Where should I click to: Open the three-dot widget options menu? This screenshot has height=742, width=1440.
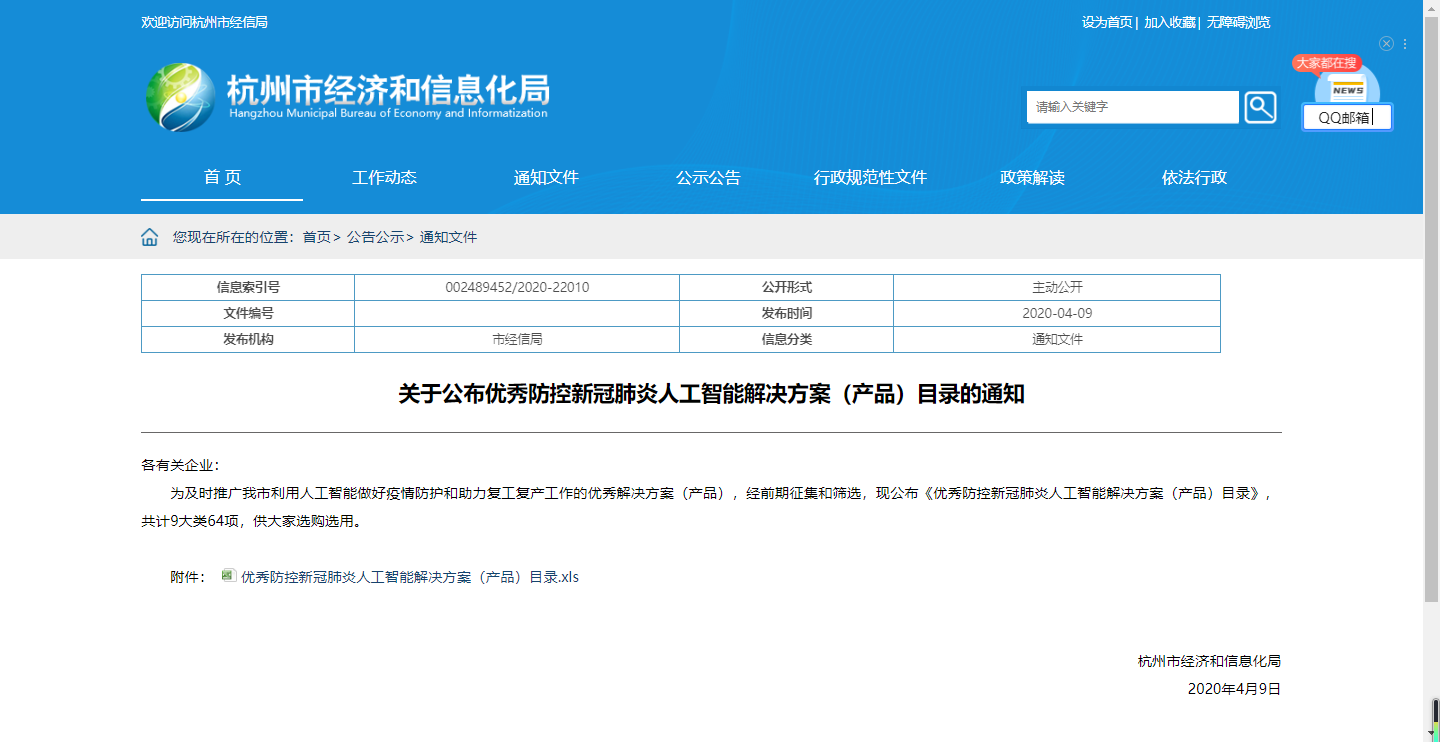(1405, 44)
